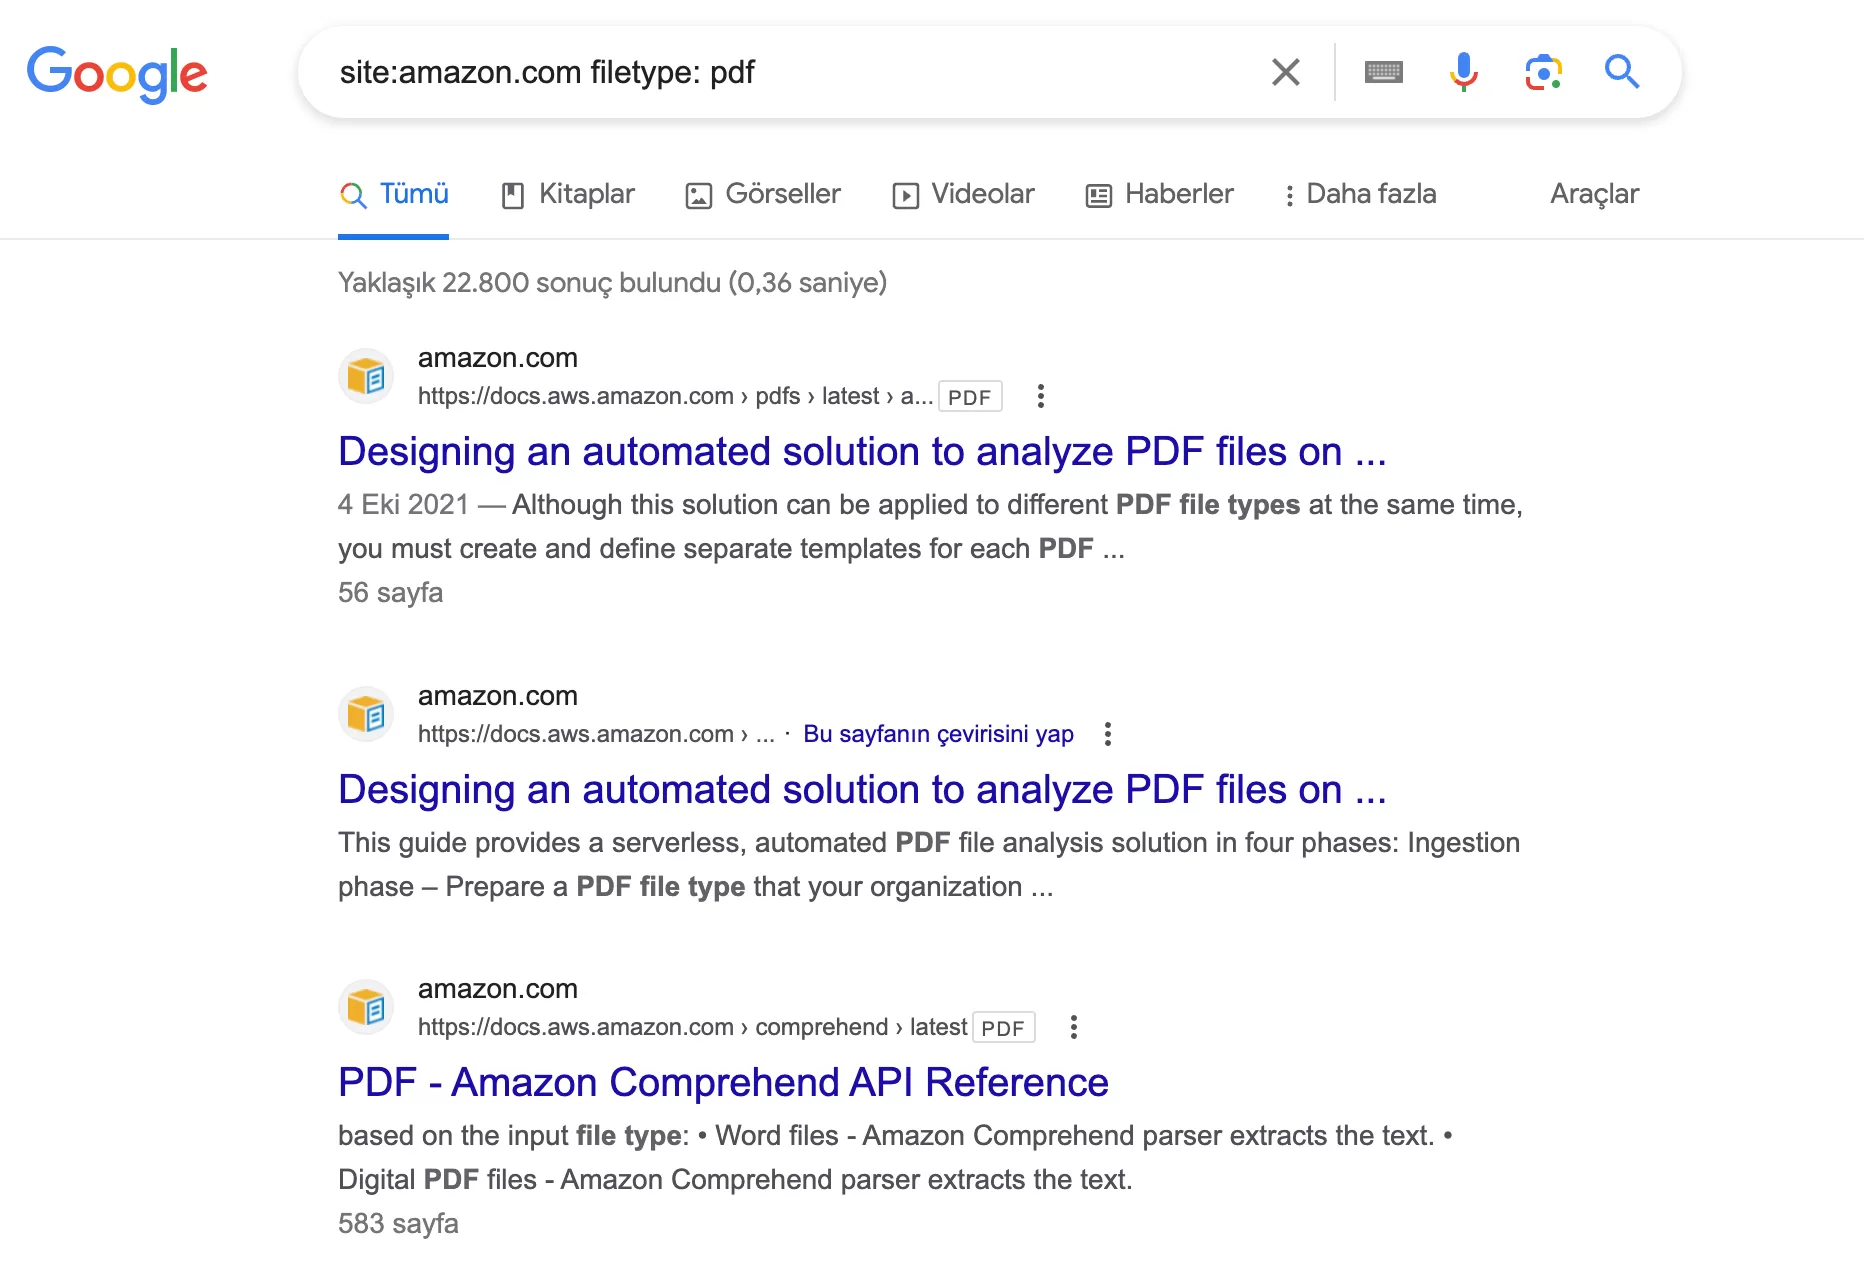
Task: Click the '56 sayfa' page count text
Action: click(x=390, y=593)
